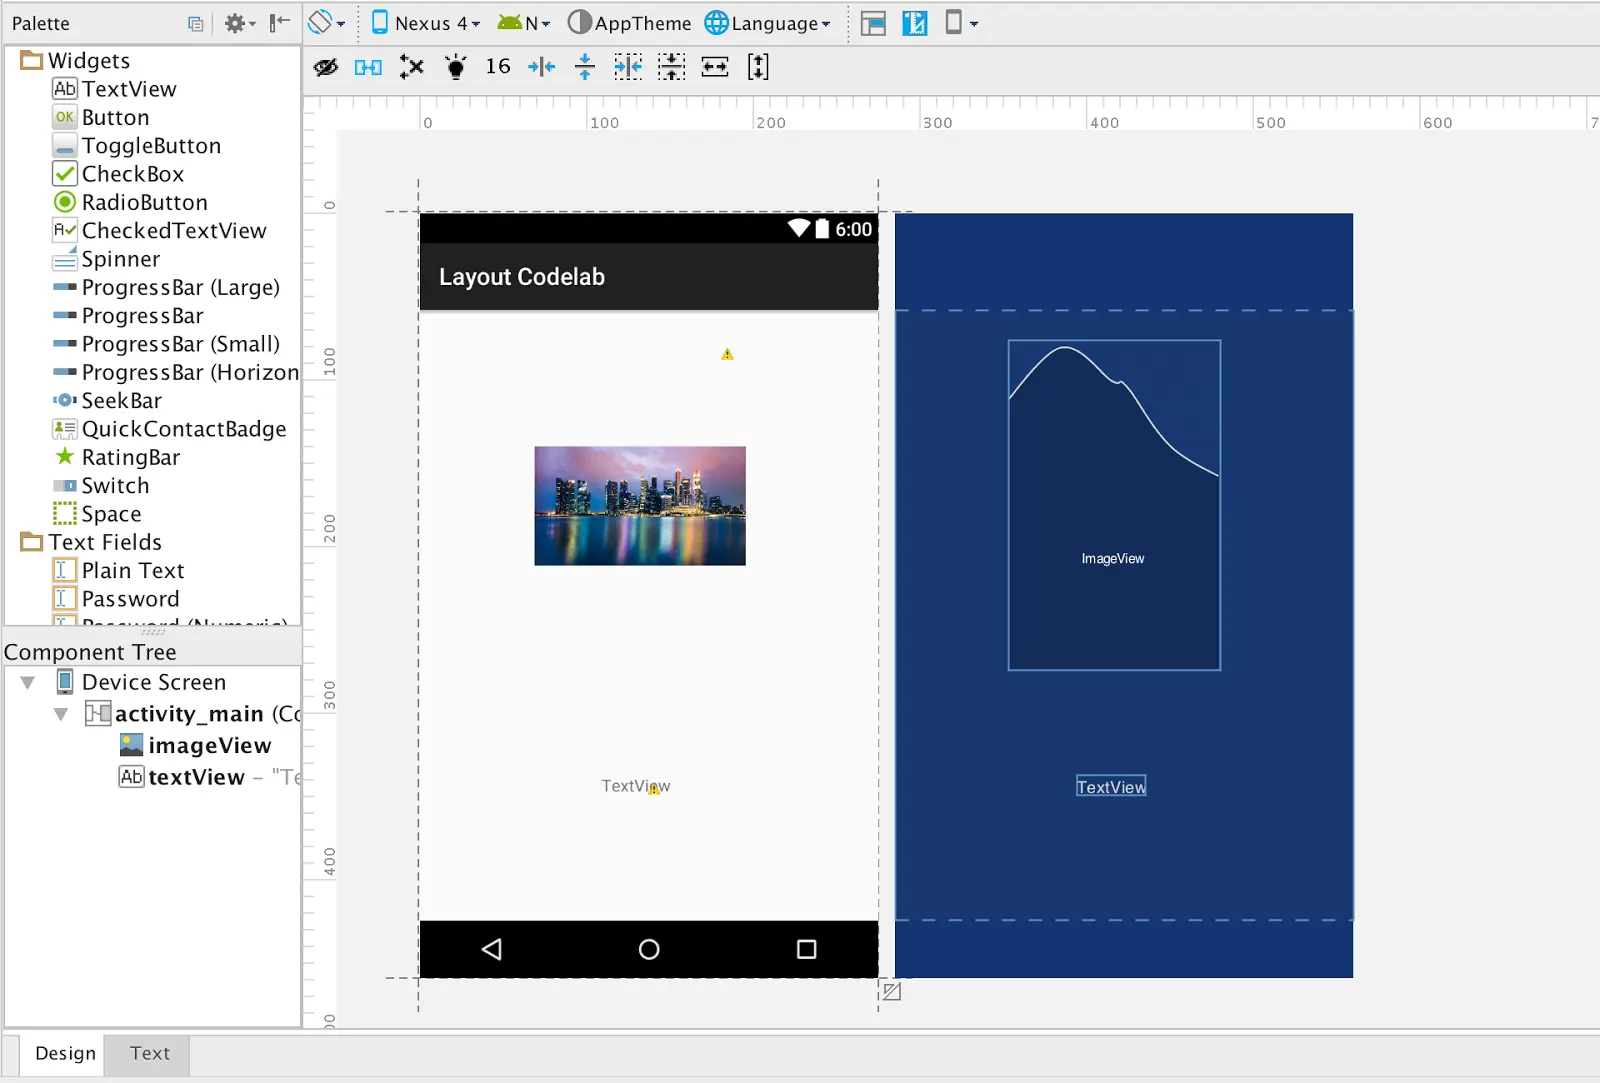1600x1083 pixels.
Task: Click the AppTheme button
Action: coord(630,23)
